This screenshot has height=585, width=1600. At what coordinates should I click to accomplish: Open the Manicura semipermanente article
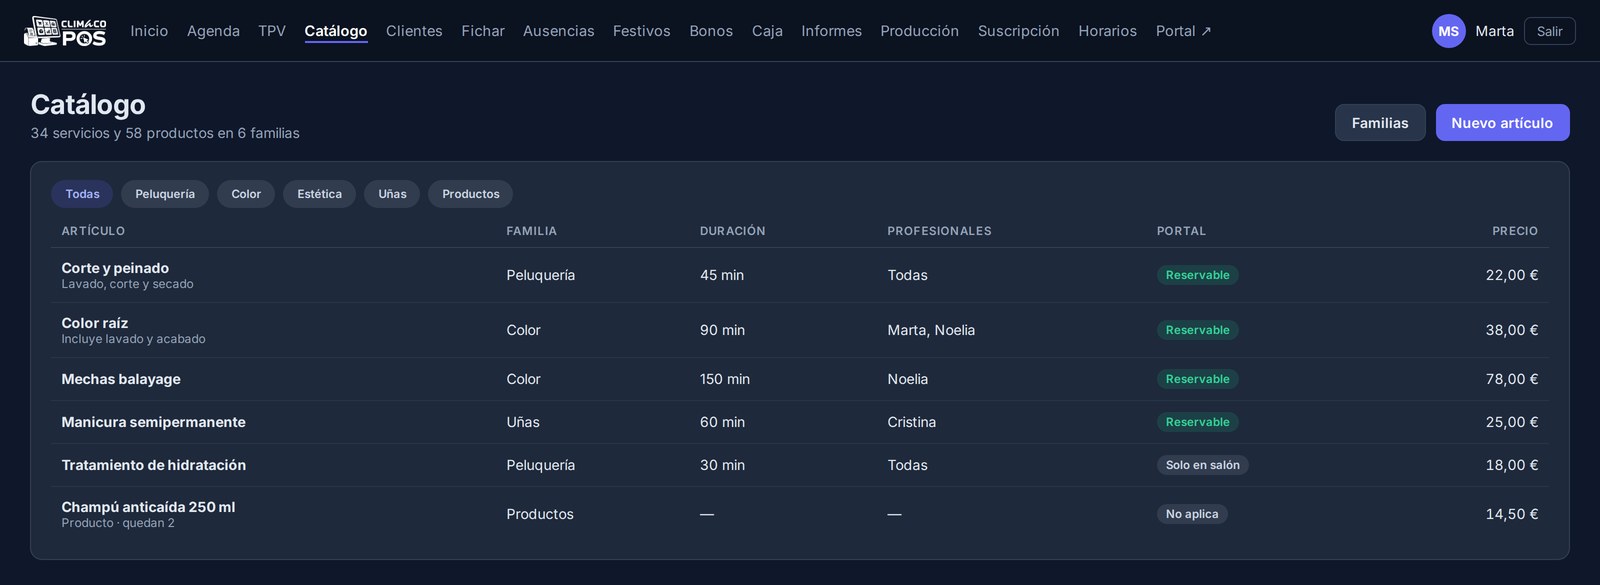[153, 422]
